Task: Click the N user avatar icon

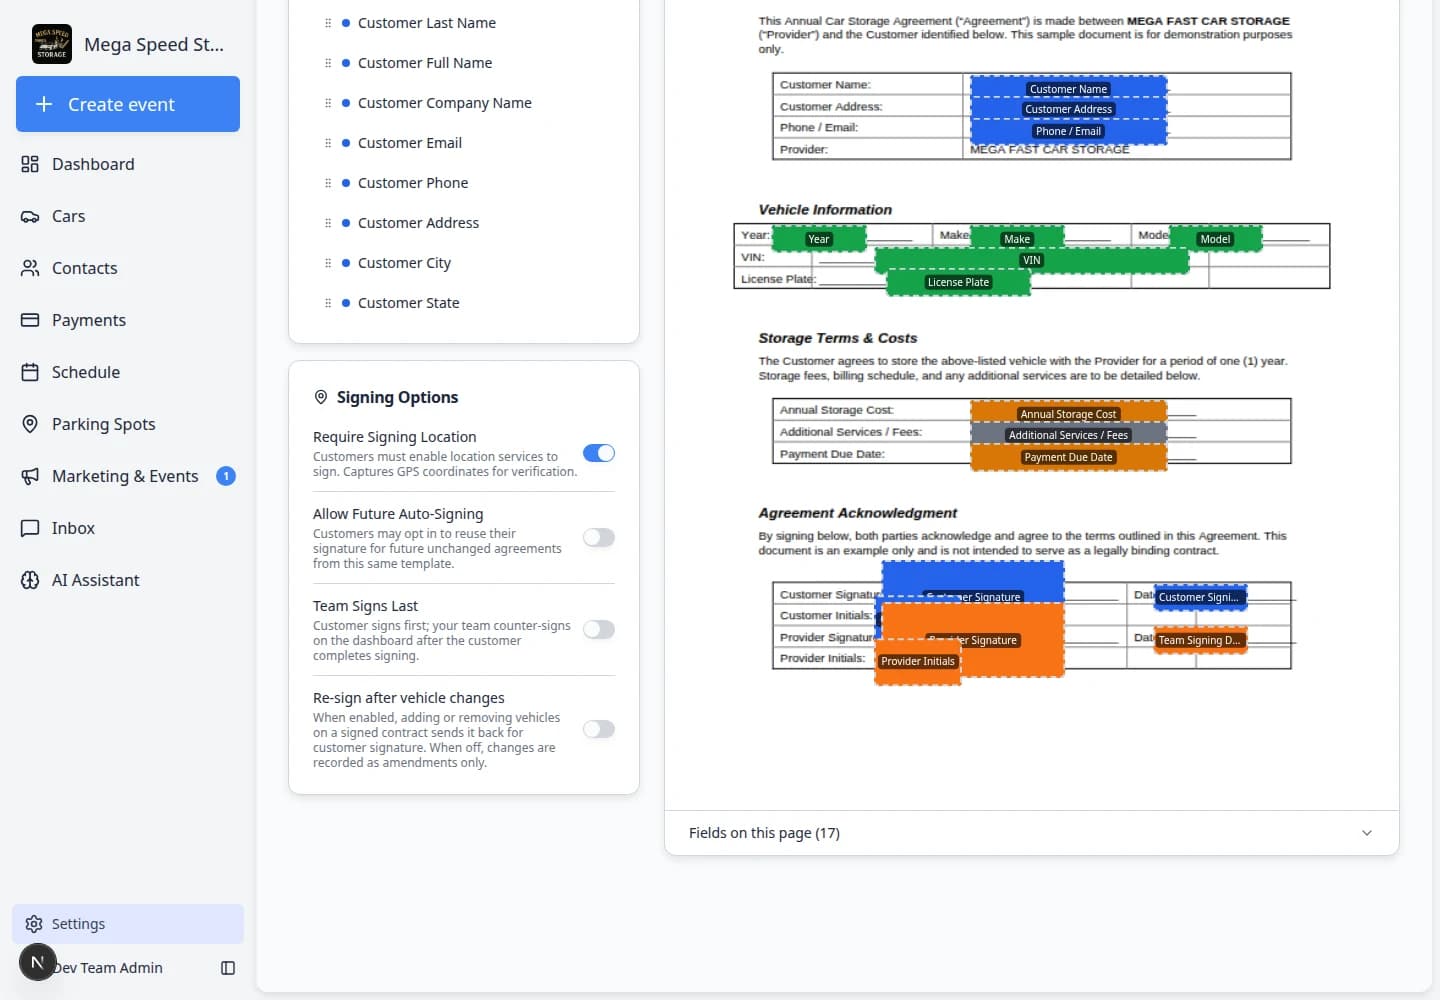Action: tap(38, 962)
